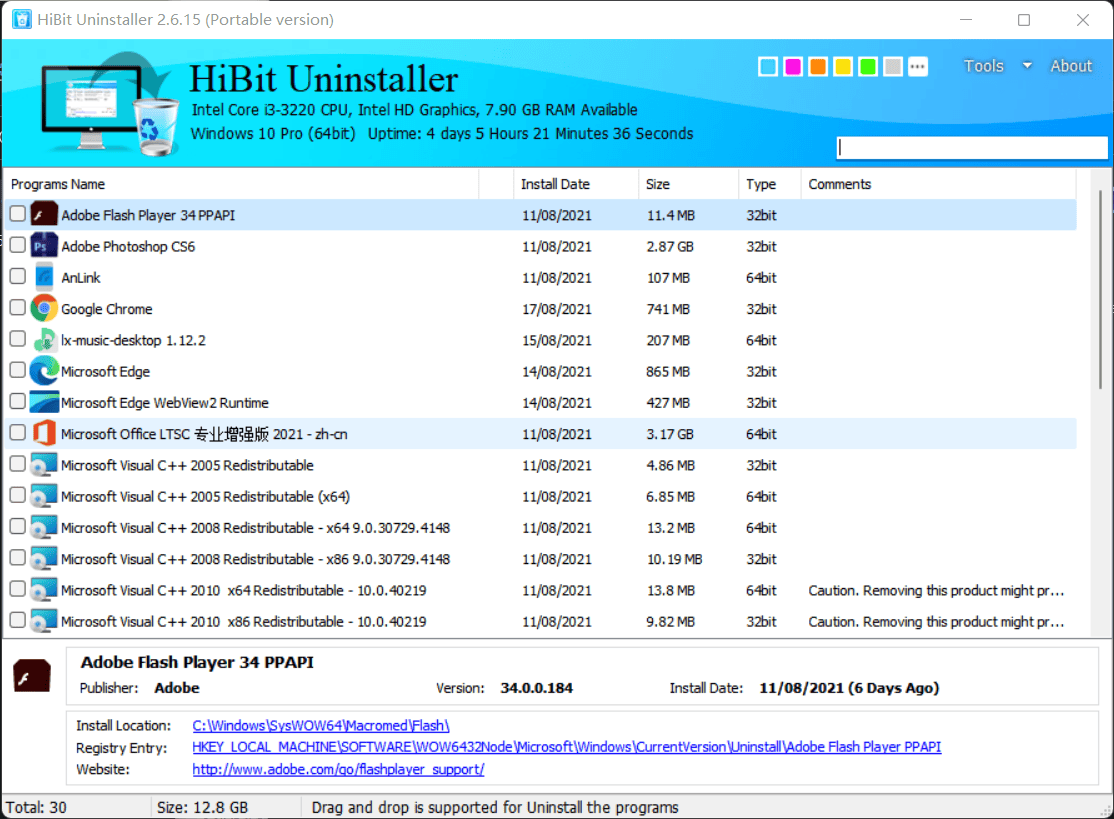Click the AnLink program icon
This screenshot has width=1114, height=819.
(44, 277)
